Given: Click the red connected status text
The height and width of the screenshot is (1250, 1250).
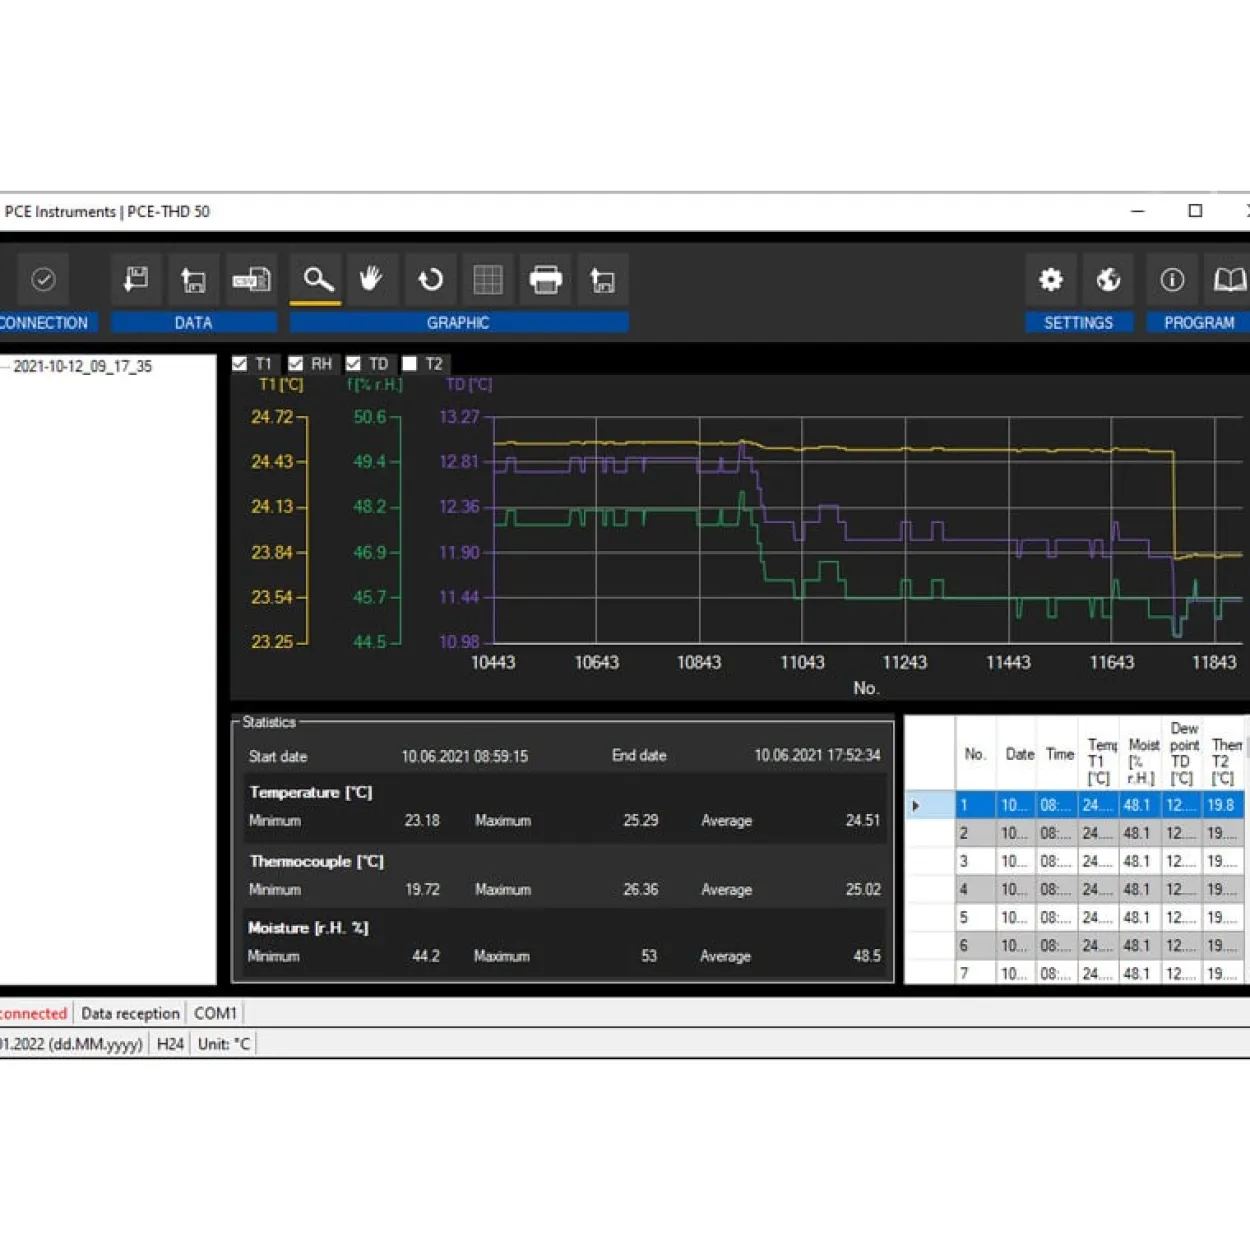Looking at the screenshot, I should click(x=34, y=1013).
